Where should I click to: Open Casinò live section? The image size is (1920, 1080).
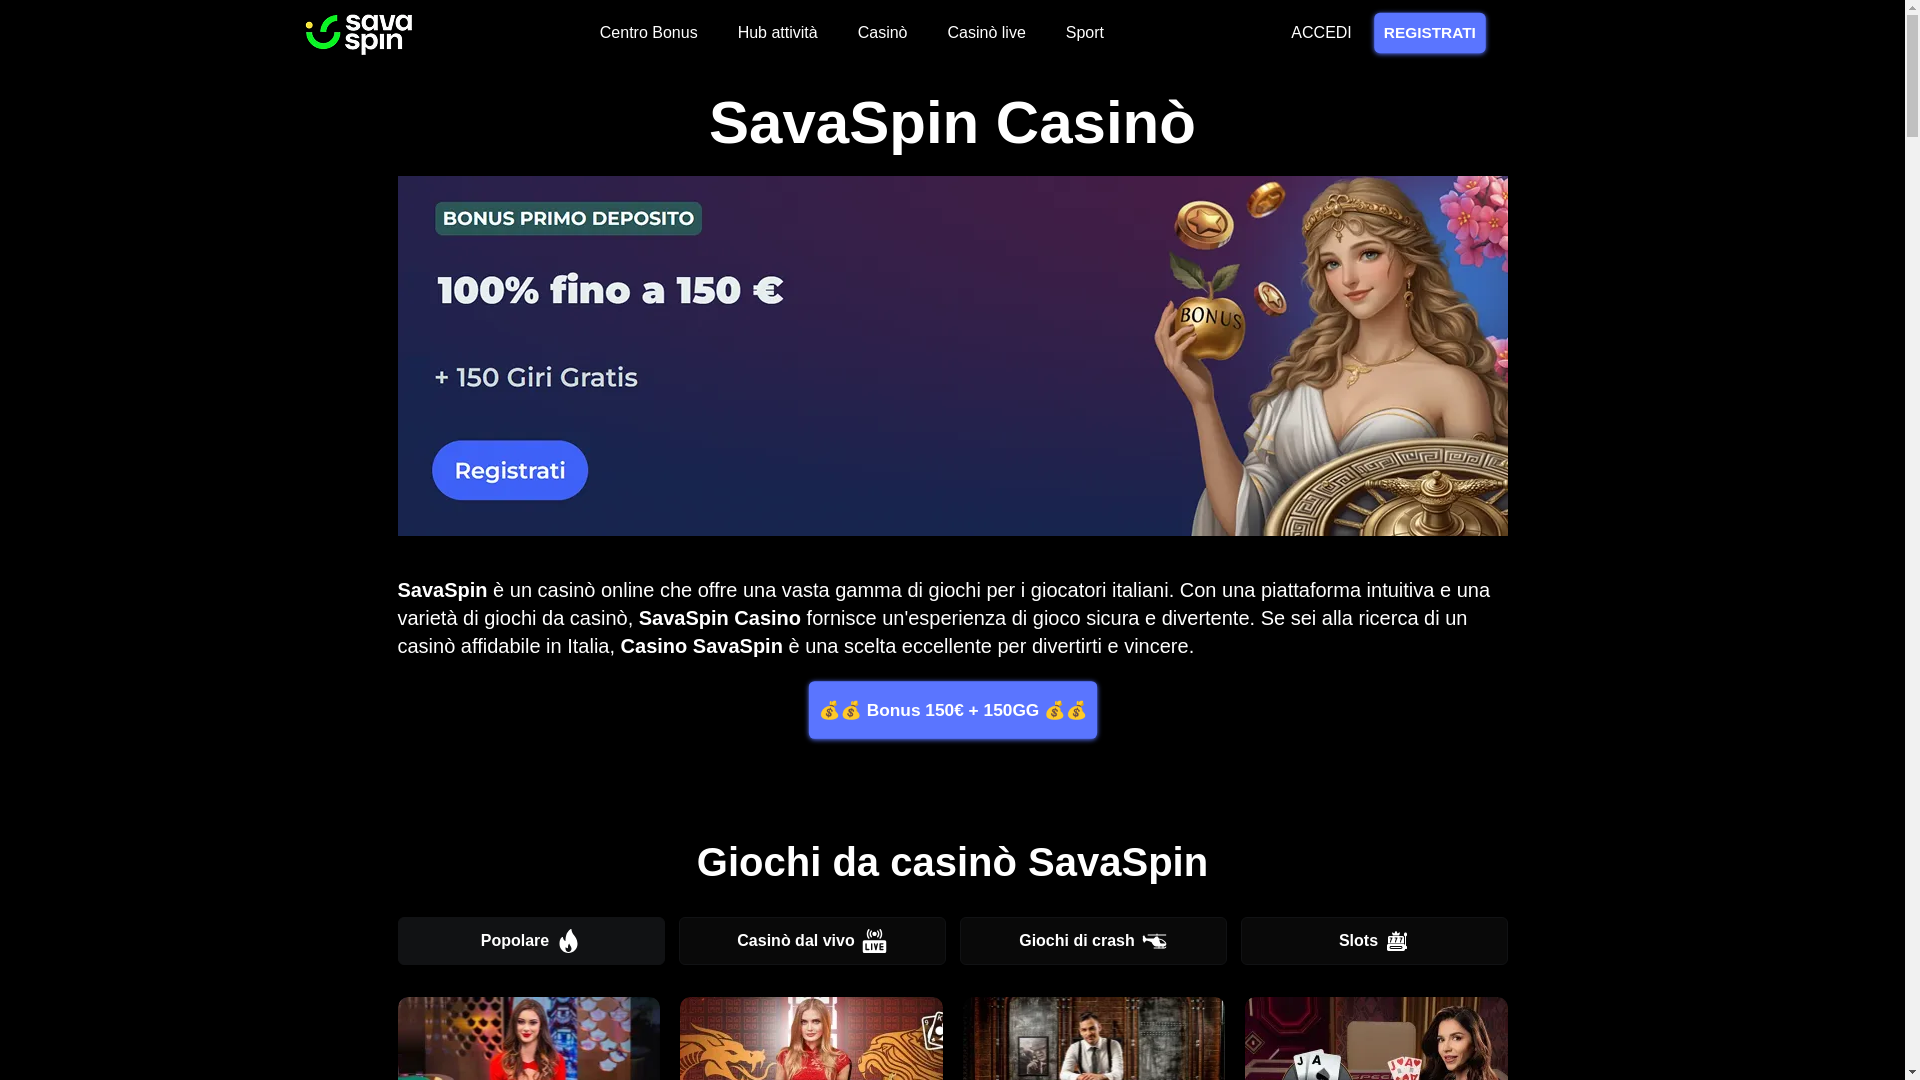tap(986, 33)
